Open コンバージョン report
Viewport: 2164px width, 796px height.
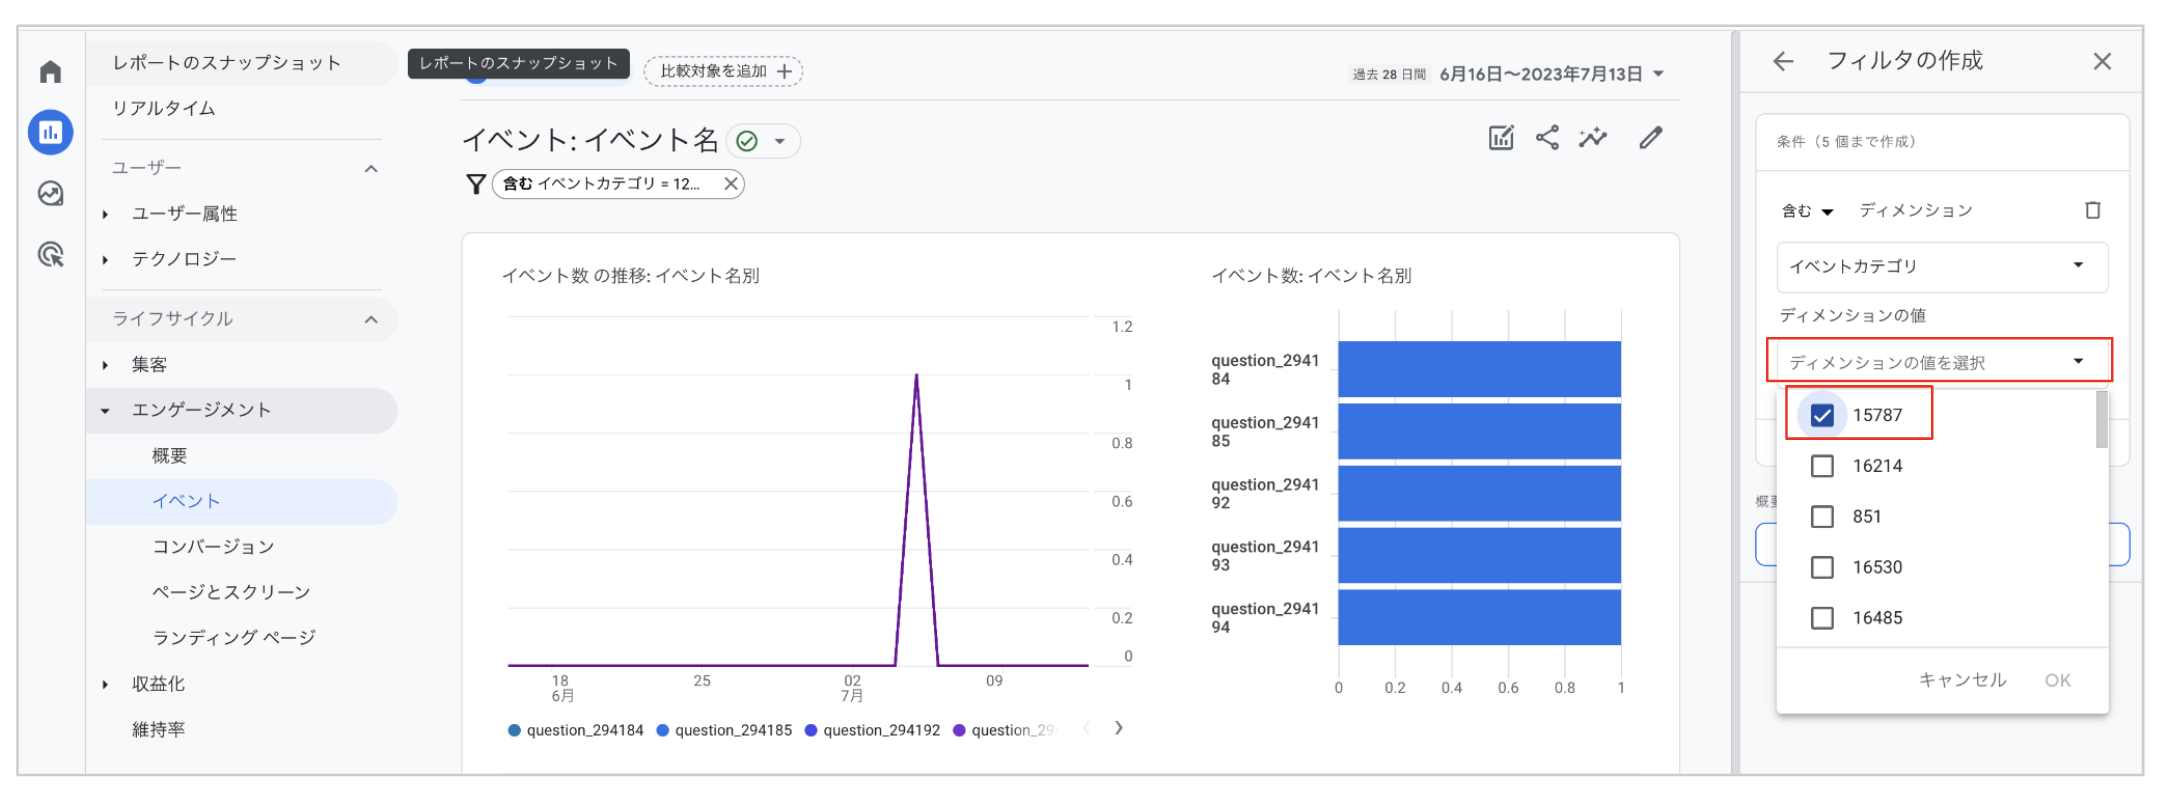pos(213,547)
